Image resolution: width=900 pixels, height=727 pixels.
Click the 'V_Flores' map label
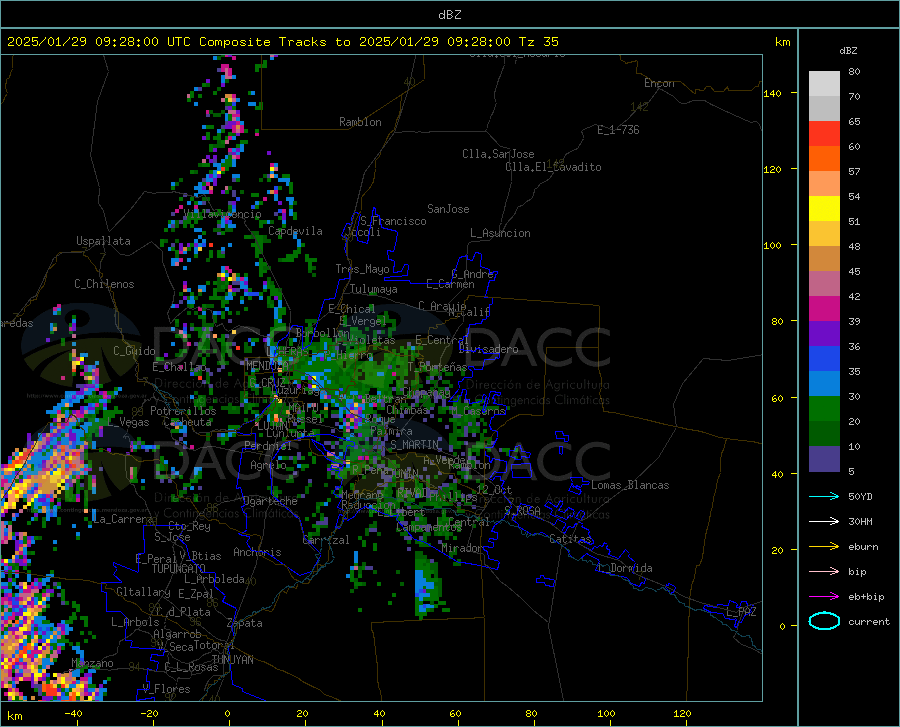pos(166,689)
